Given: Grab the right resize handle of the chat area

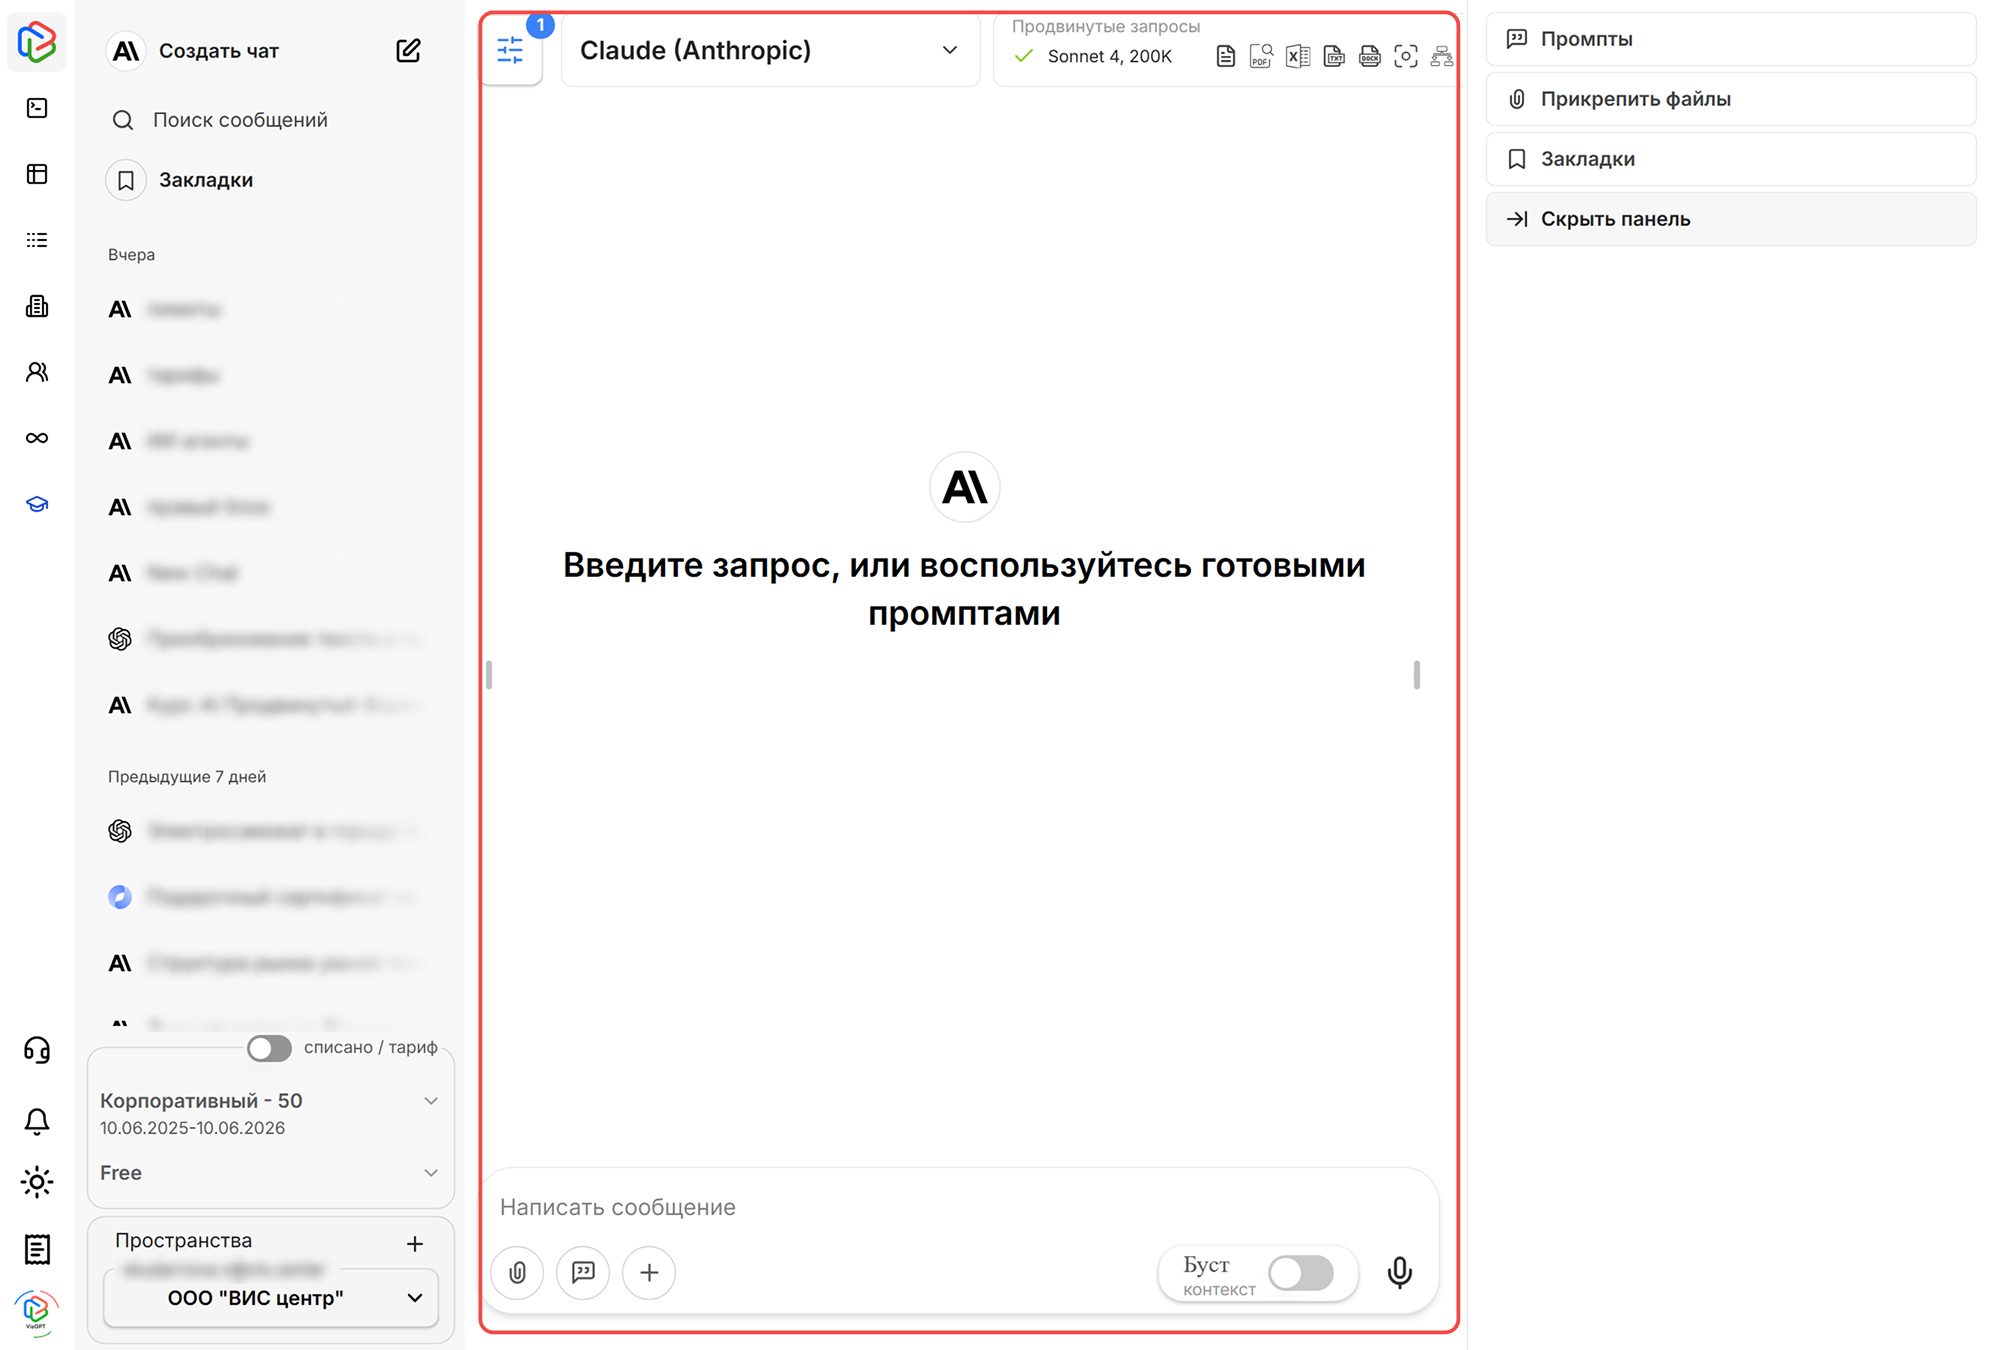Looking at the screenshot, I should click(1417, 675).
